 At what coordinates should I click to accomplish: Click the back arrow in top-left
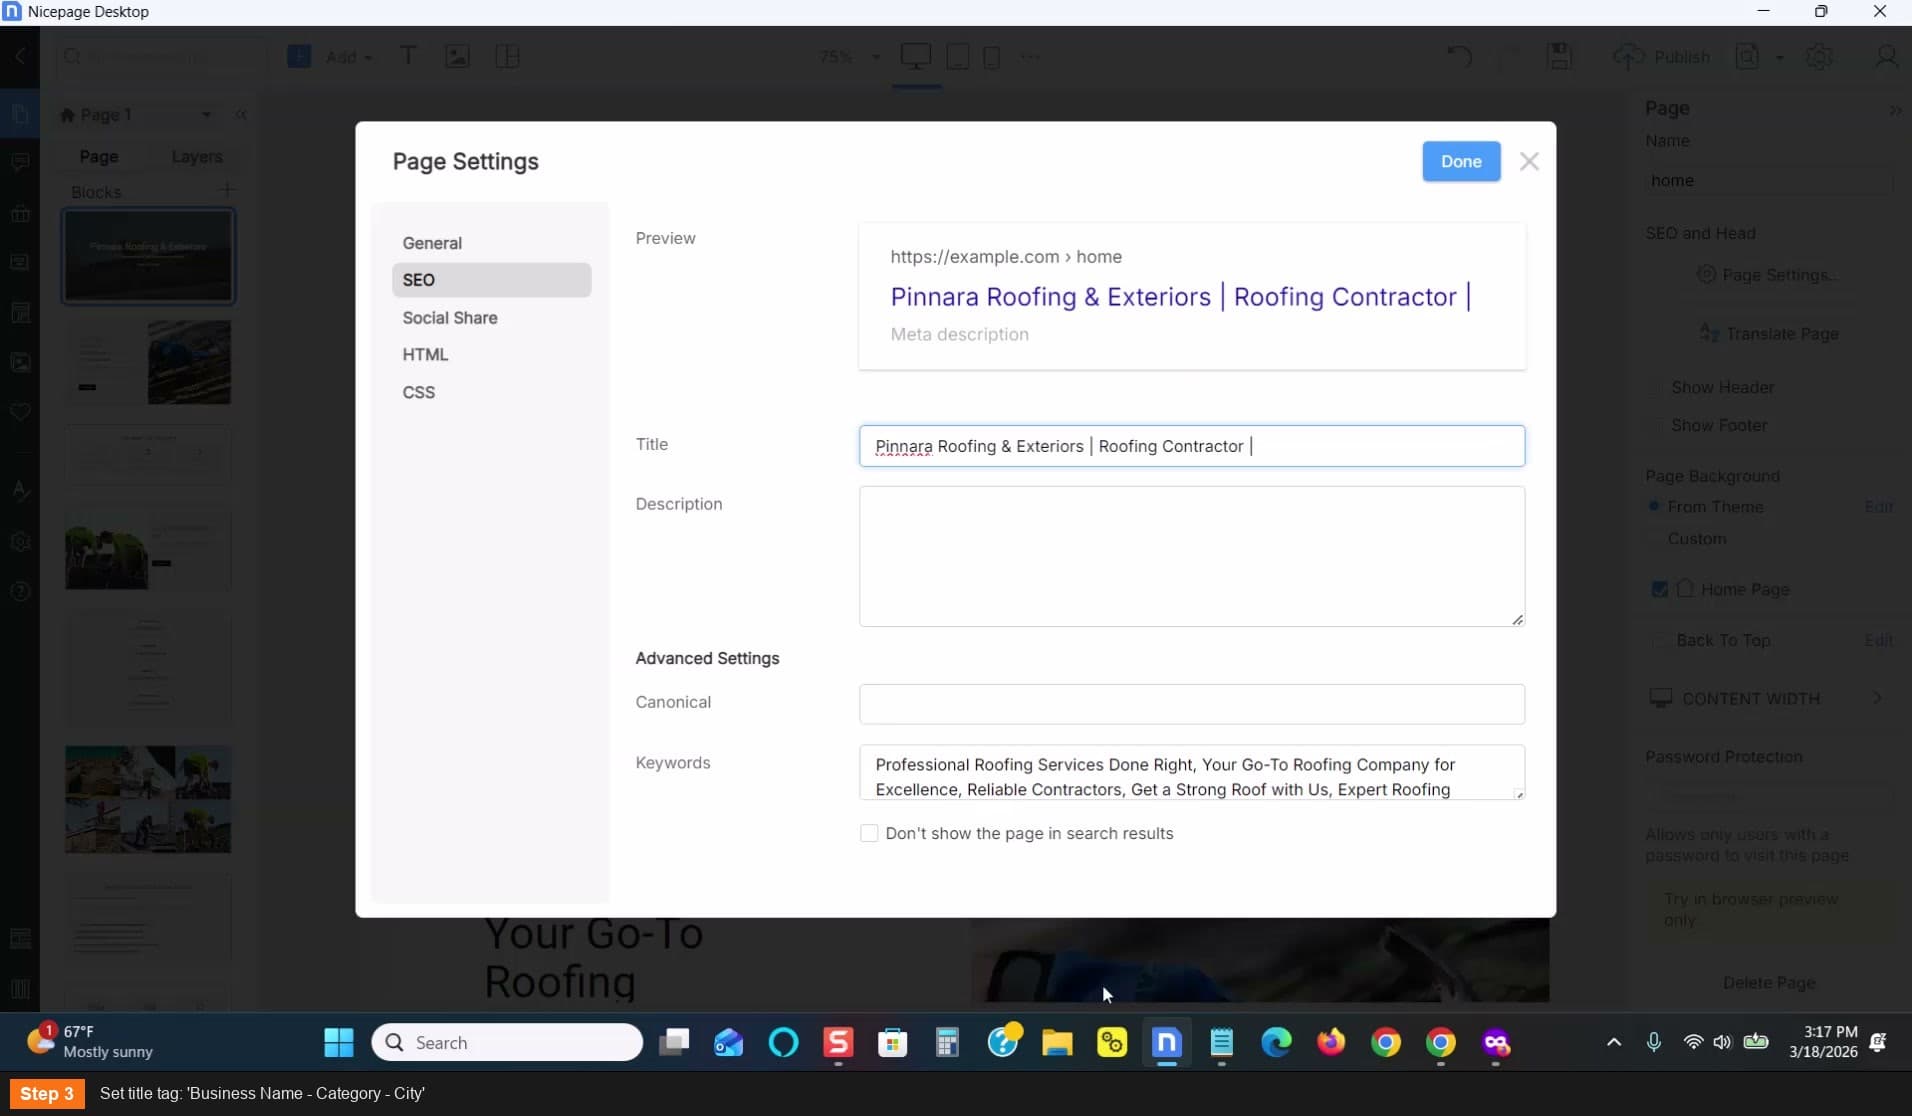point(19,57)
